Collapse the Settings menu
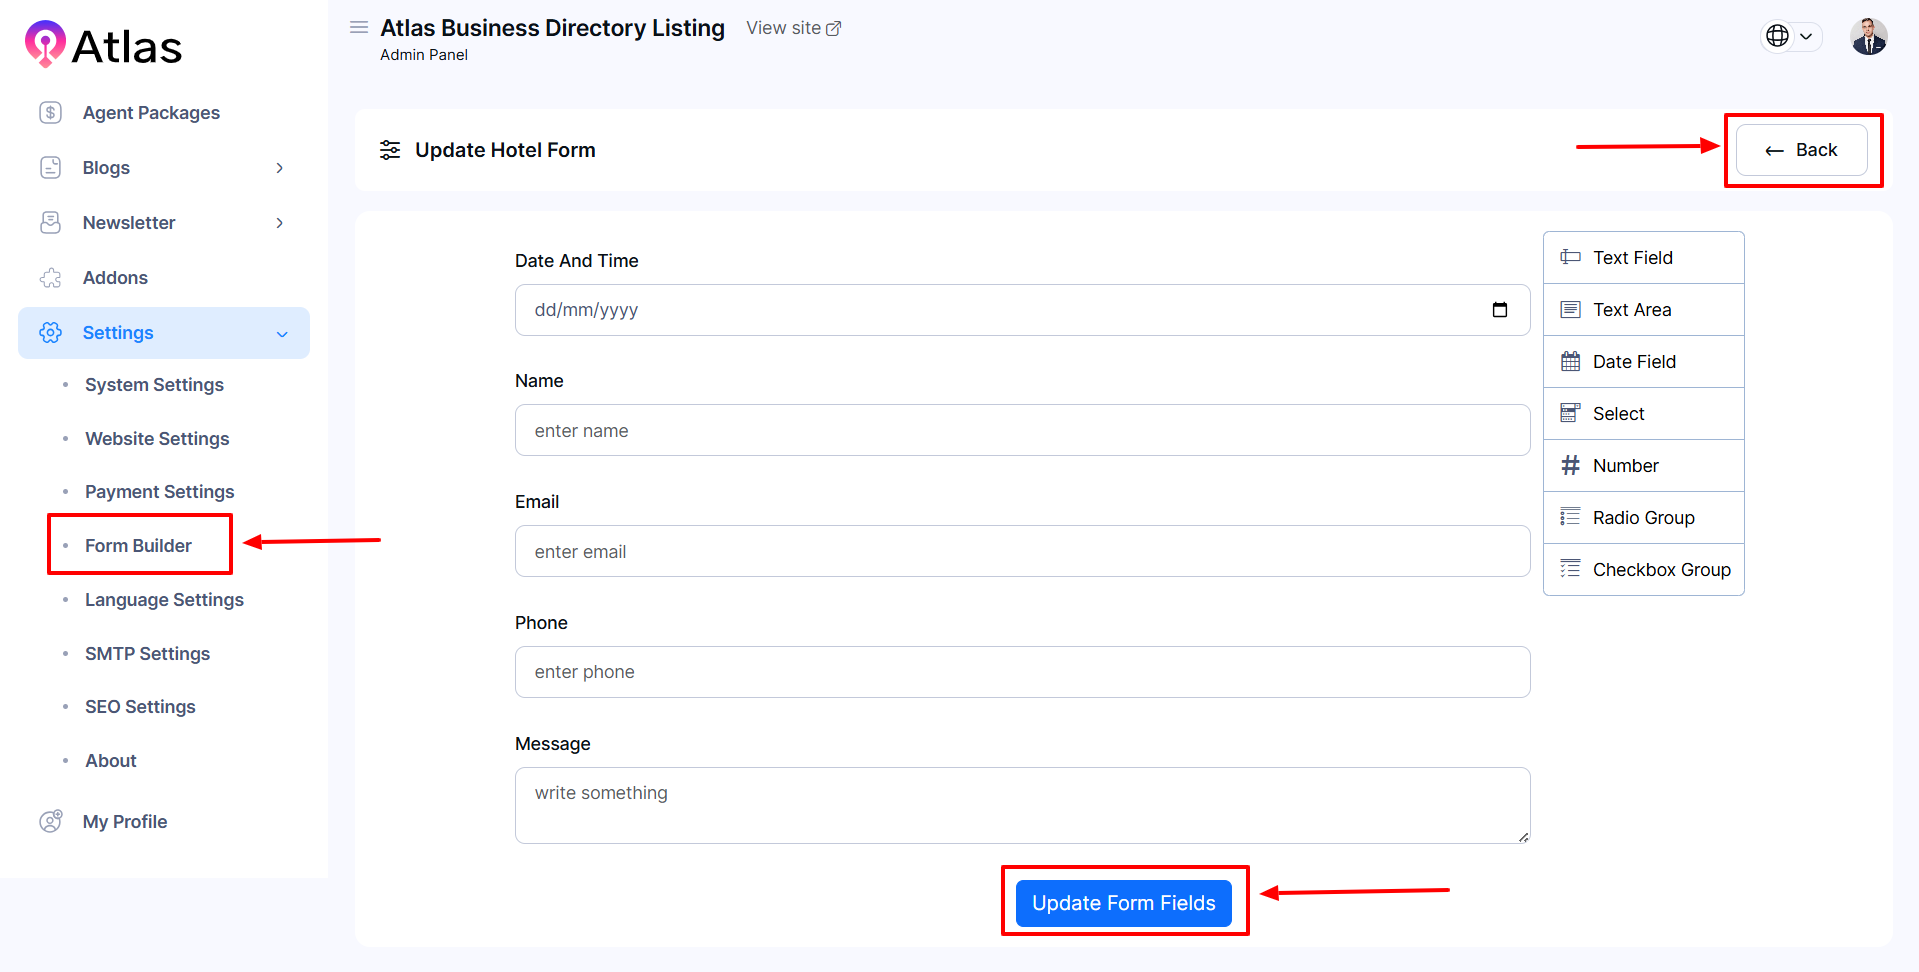Viewport: 1919px width, 972px height. [281, 333]
